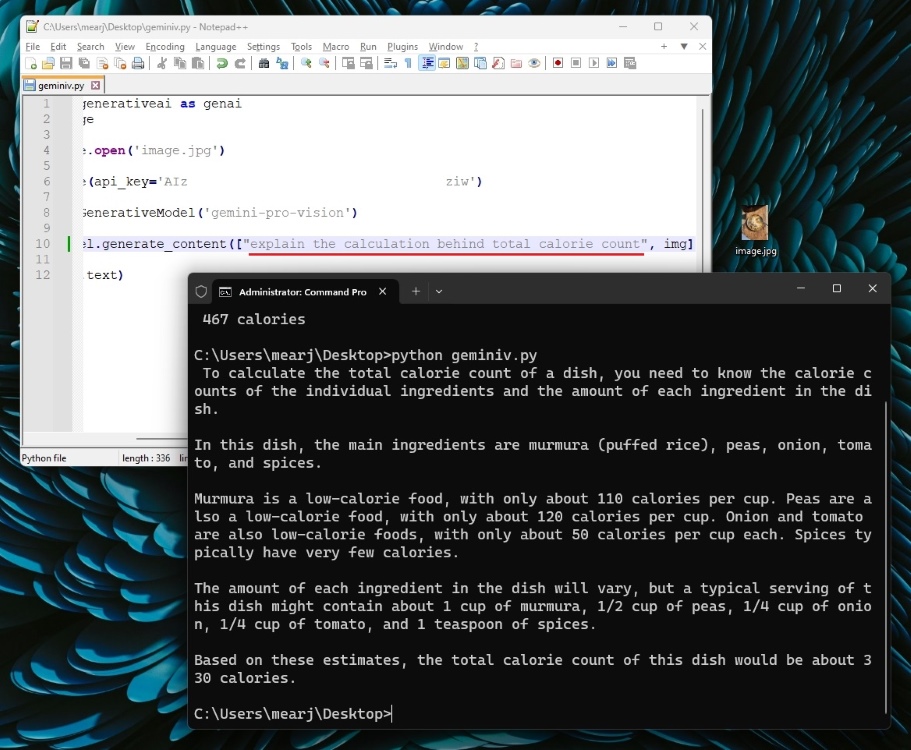Open Find with the binoculars icon

point(264,63)
